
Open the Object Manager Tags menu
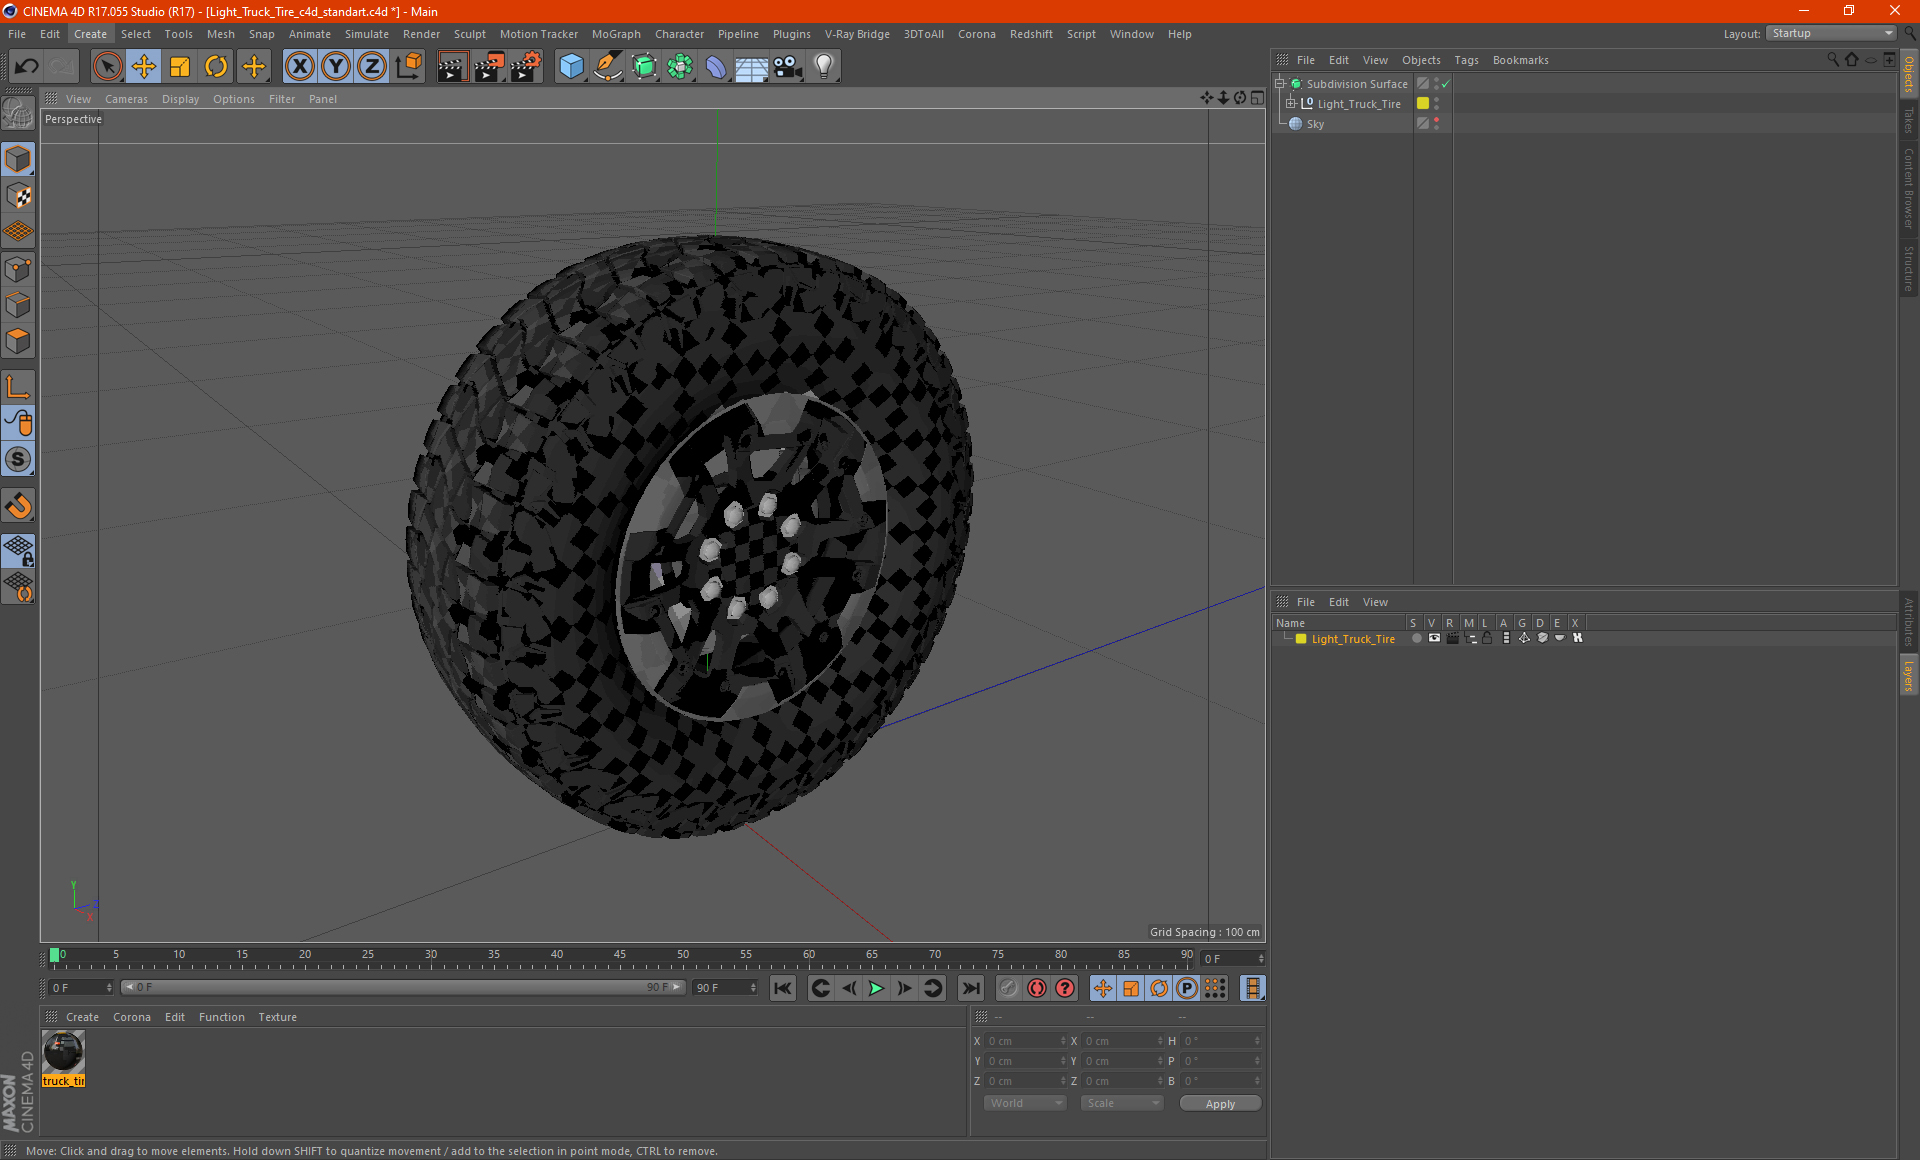(x=1466, y=60)
